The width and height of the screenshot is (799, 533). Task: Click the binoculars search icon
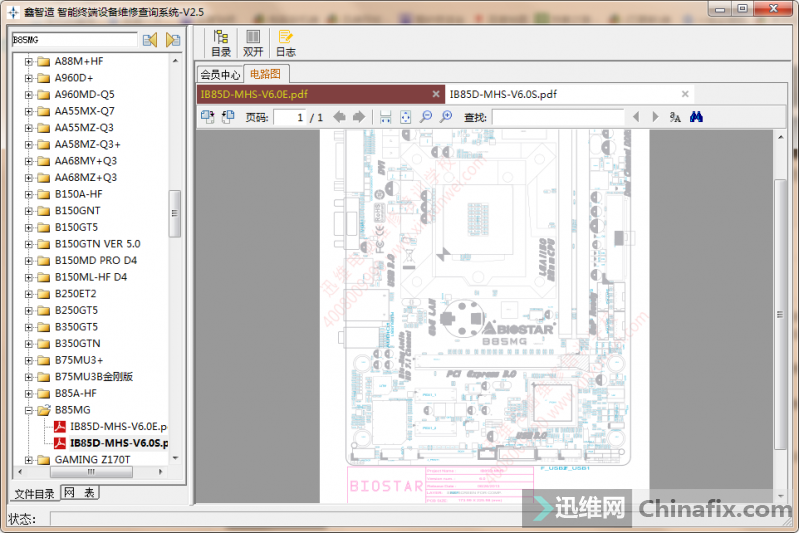[x=696, y=117]
